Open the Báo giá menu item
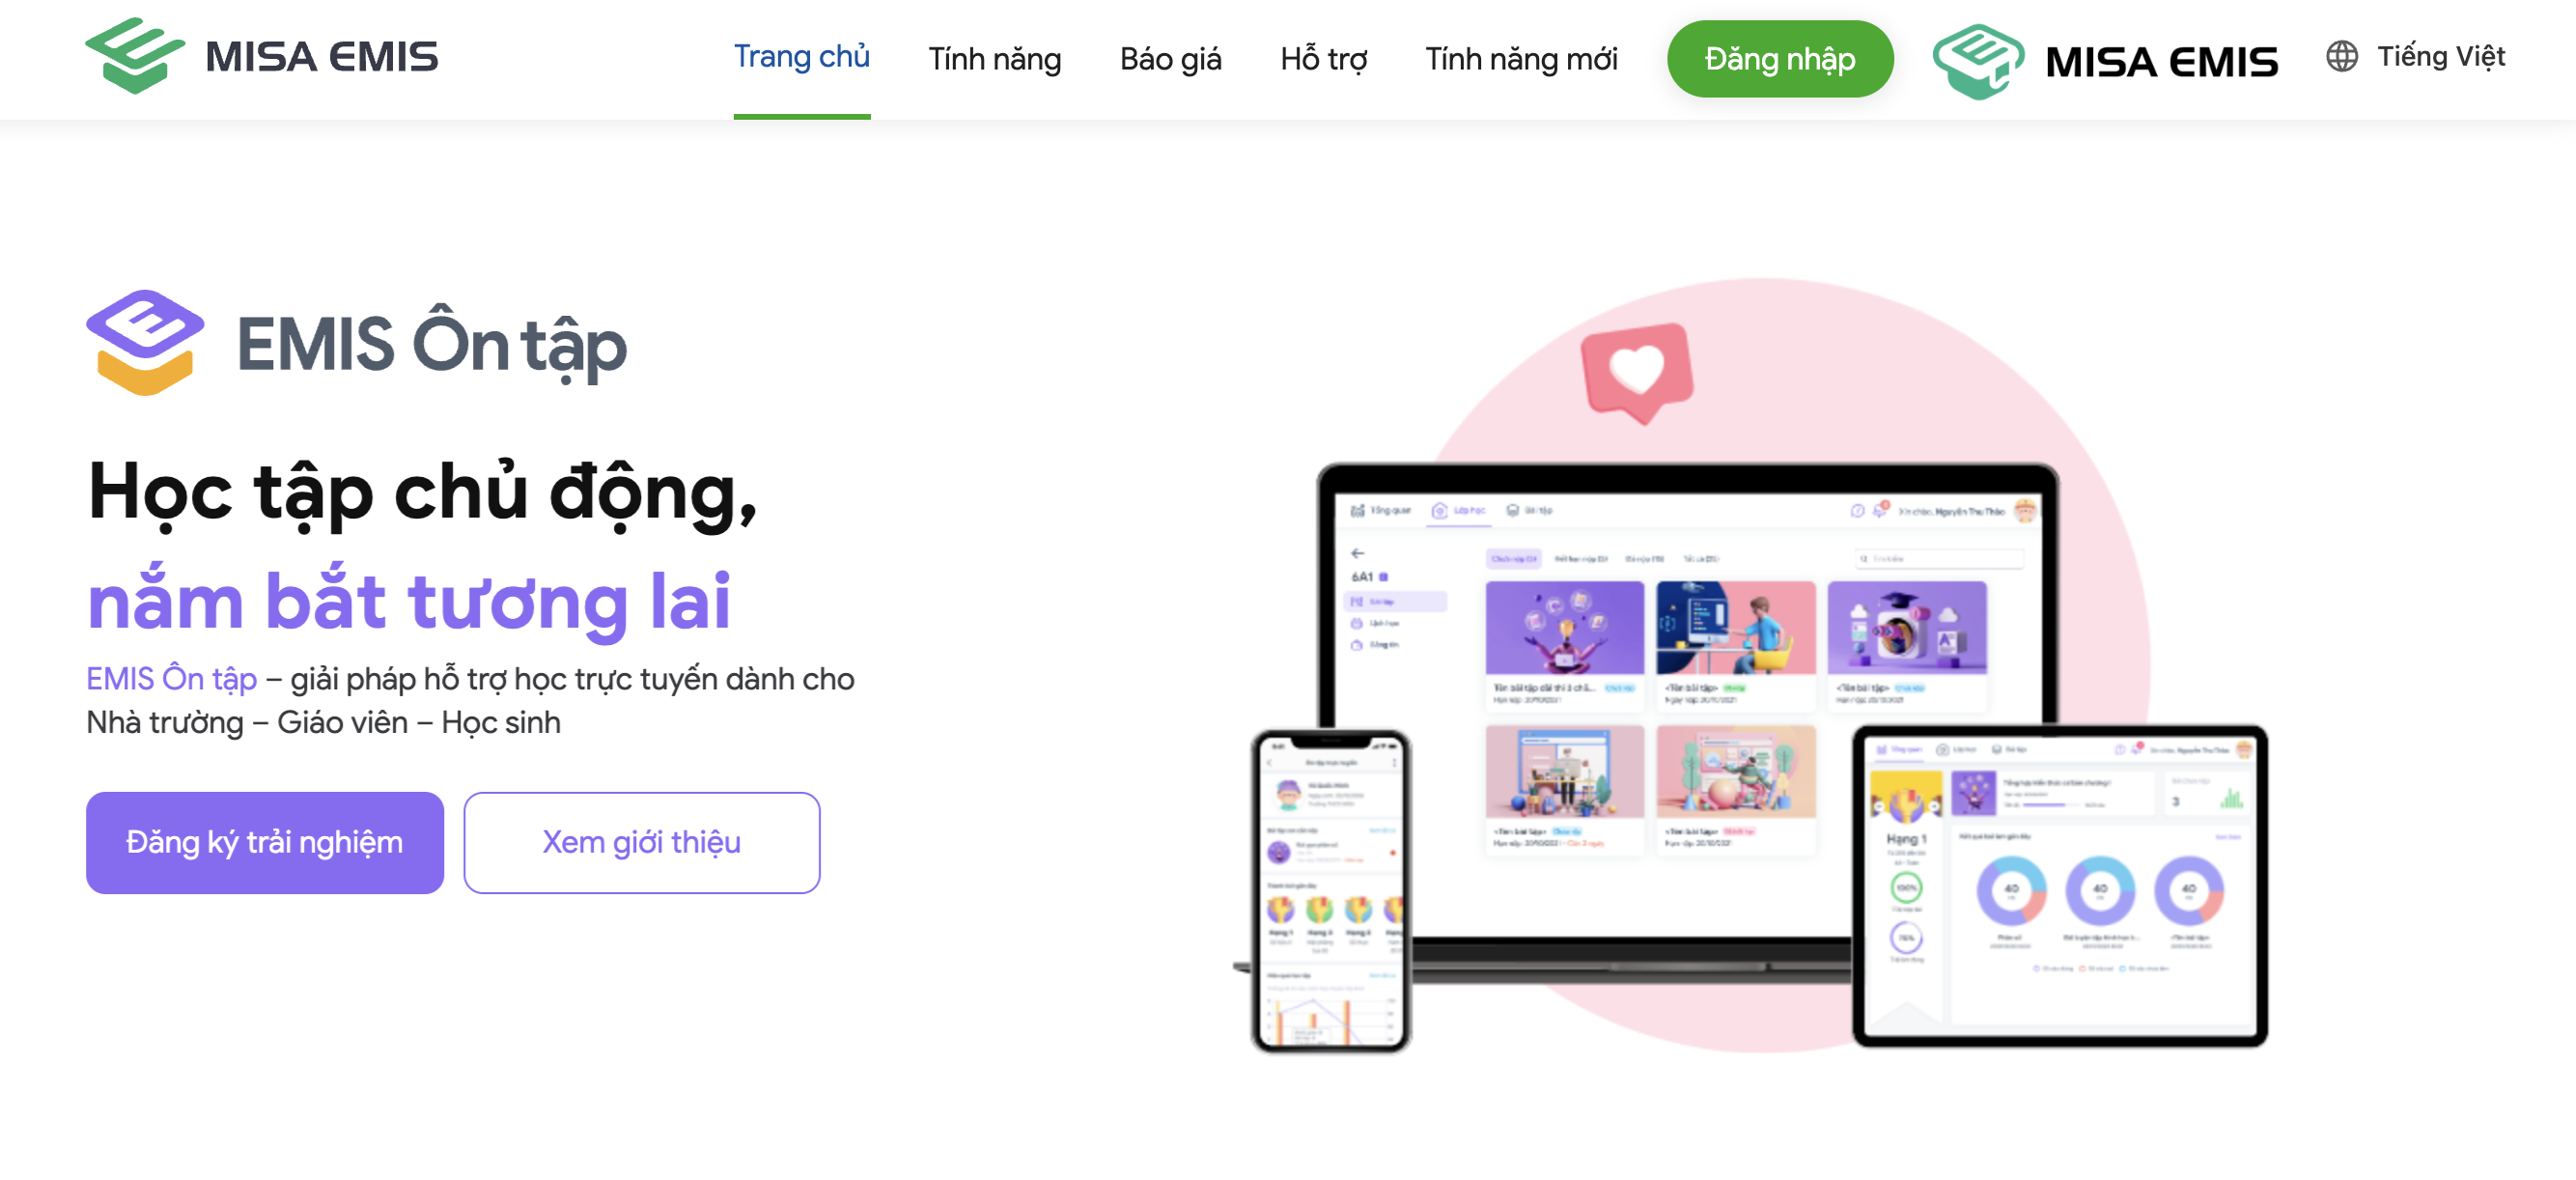 tap(1170, 59)
